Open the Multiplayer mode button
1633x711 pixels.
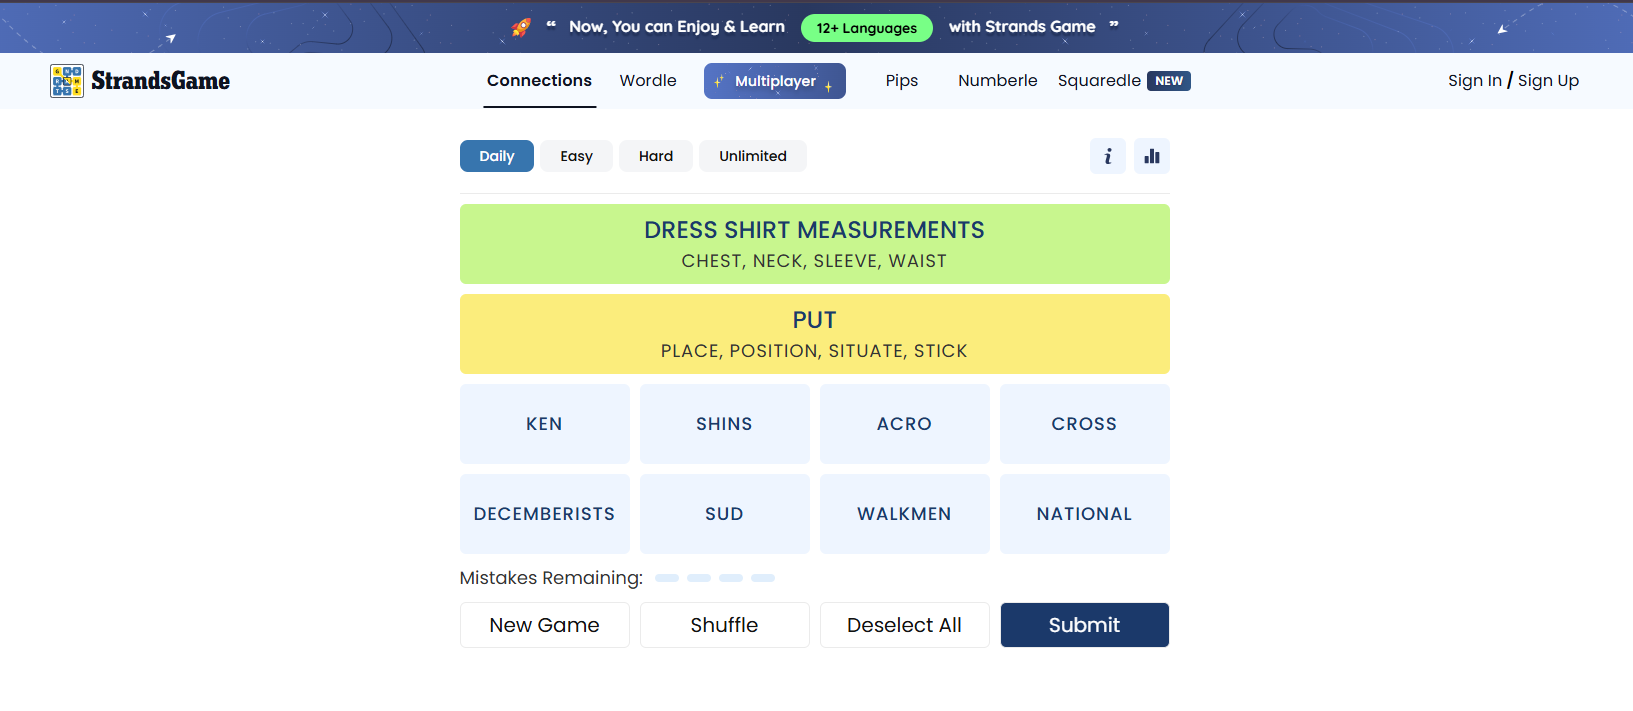775,81
